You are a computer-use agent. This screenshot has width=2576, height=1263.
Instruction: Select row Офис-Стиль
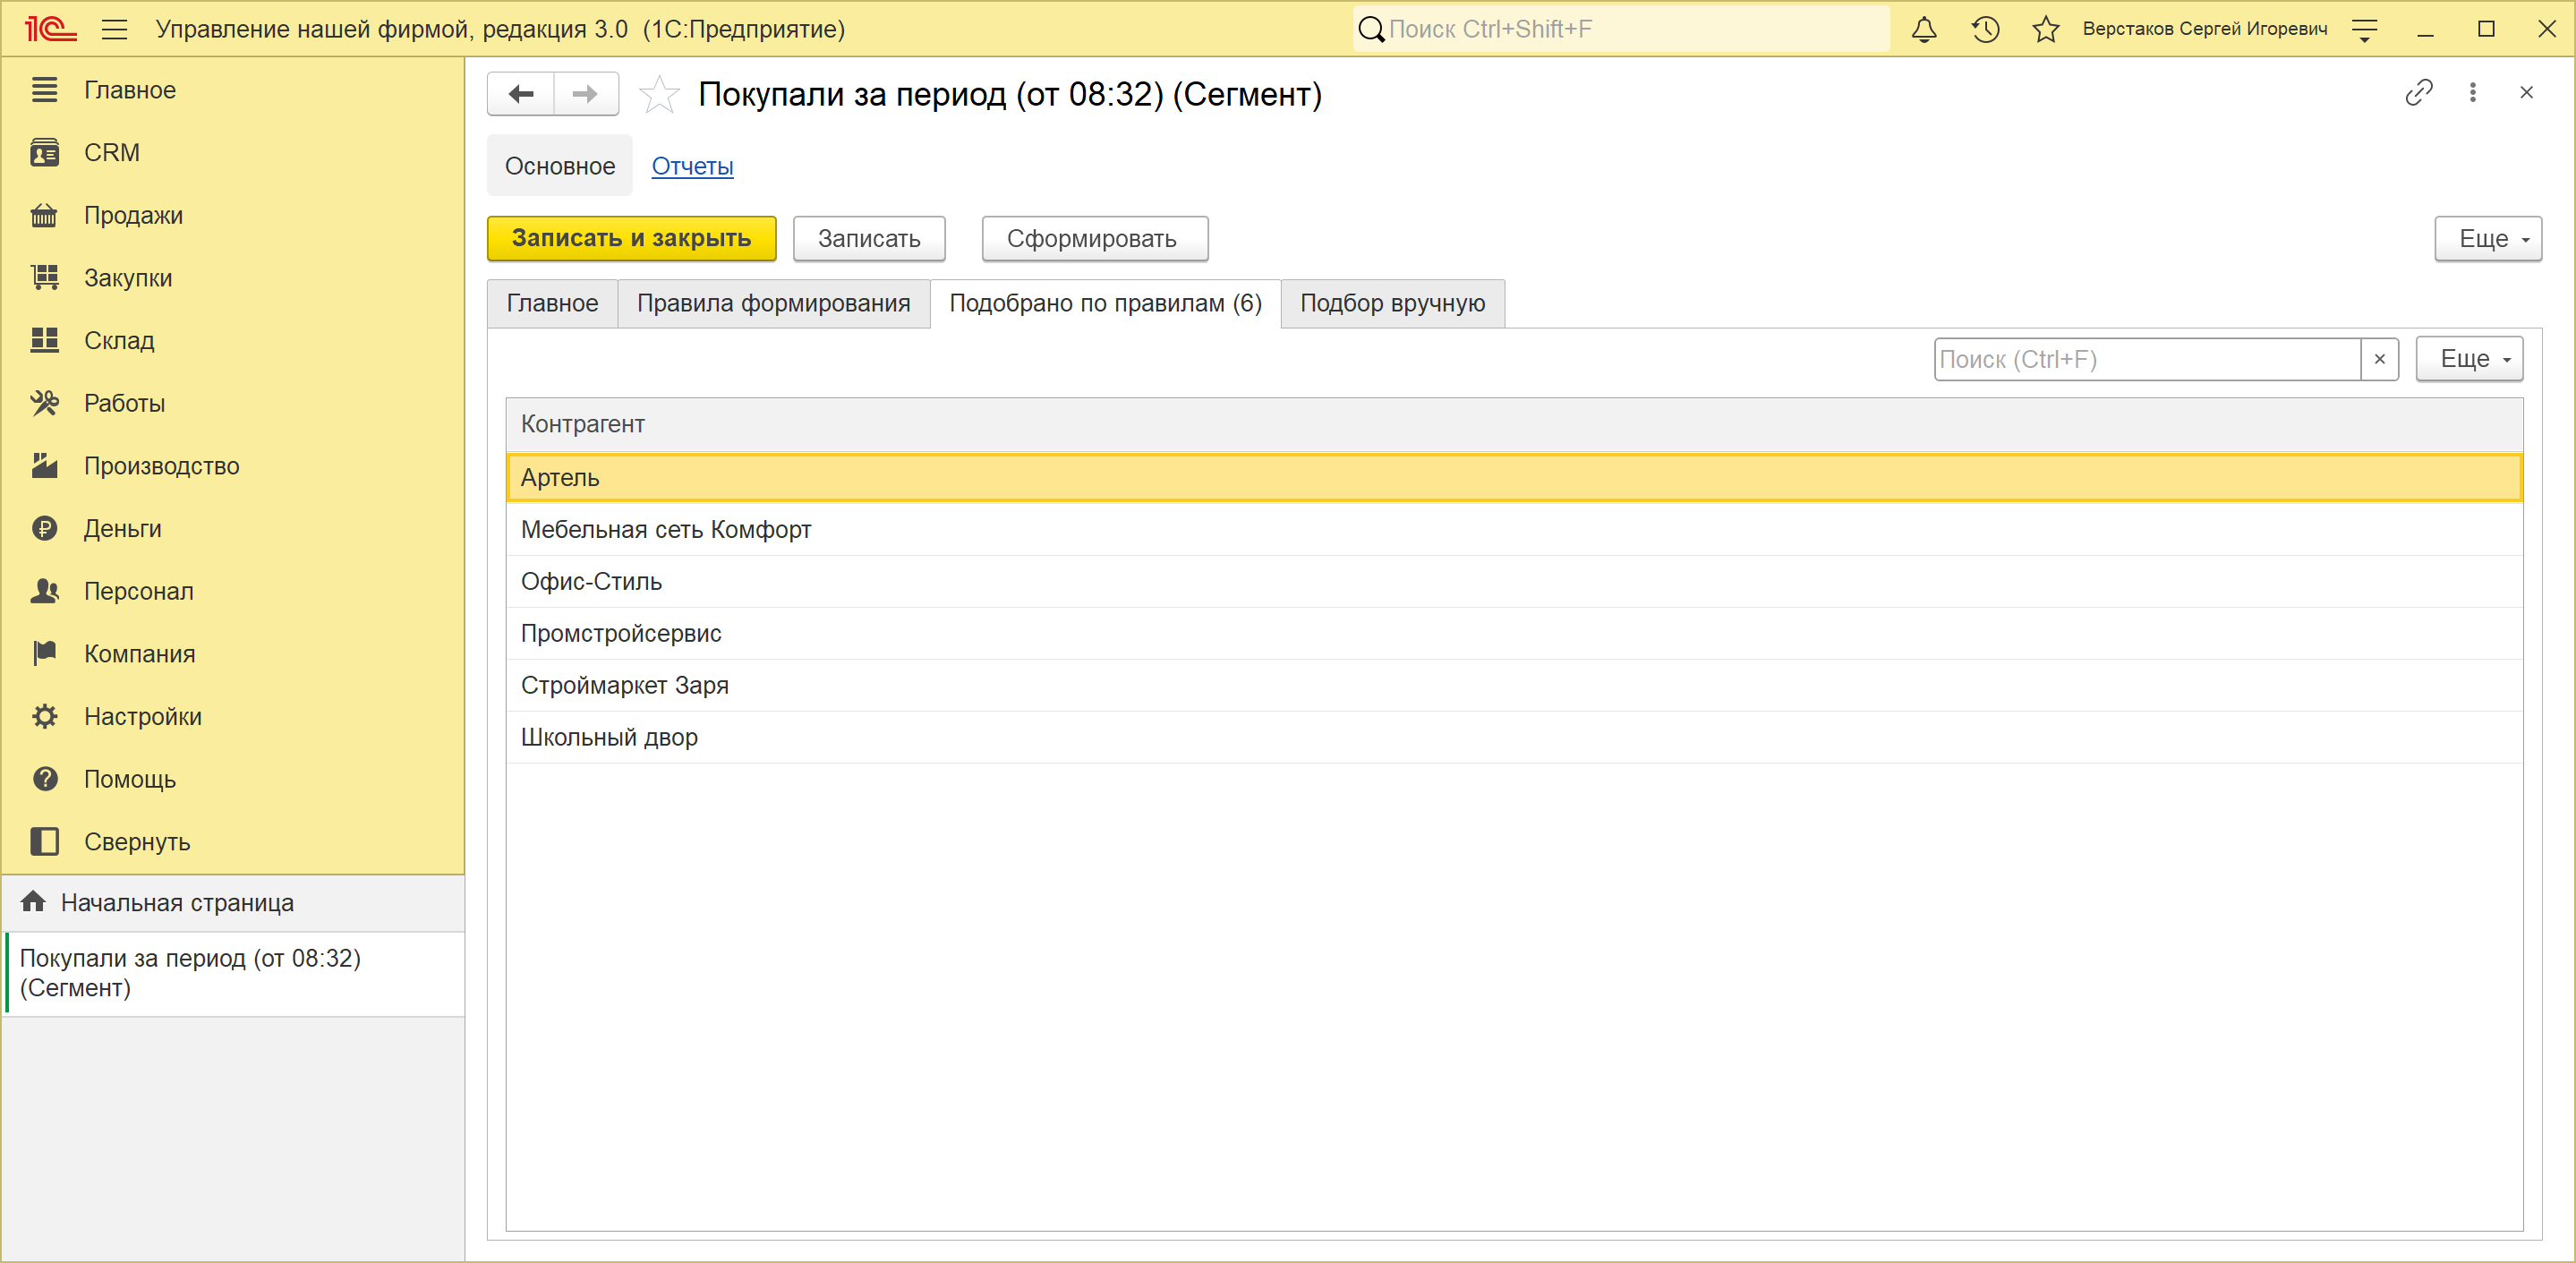(1514, 581)
